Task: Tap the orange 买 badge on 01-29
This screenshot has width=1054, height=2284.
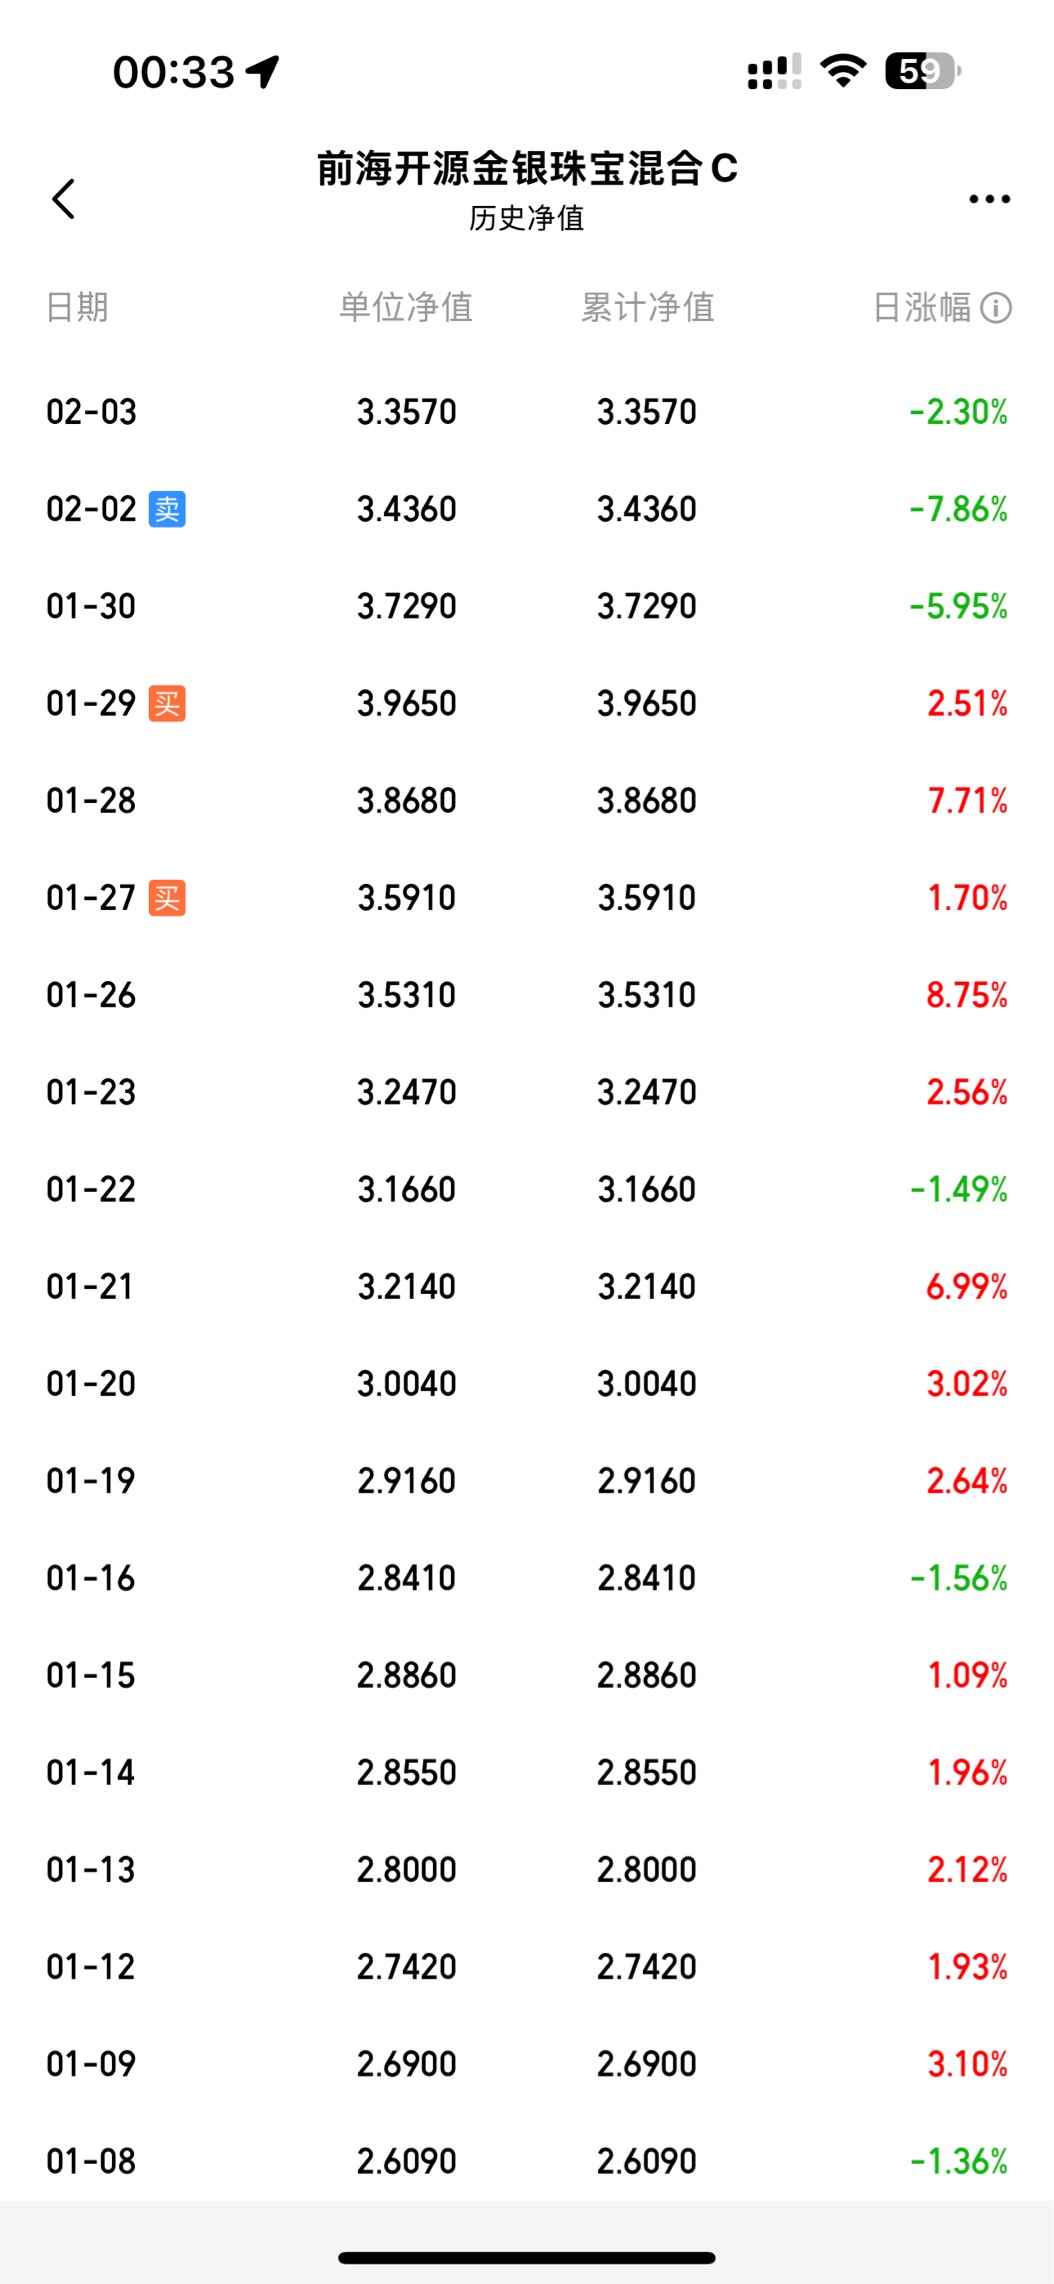Action: pyautogui.click(x=167, y=703)
